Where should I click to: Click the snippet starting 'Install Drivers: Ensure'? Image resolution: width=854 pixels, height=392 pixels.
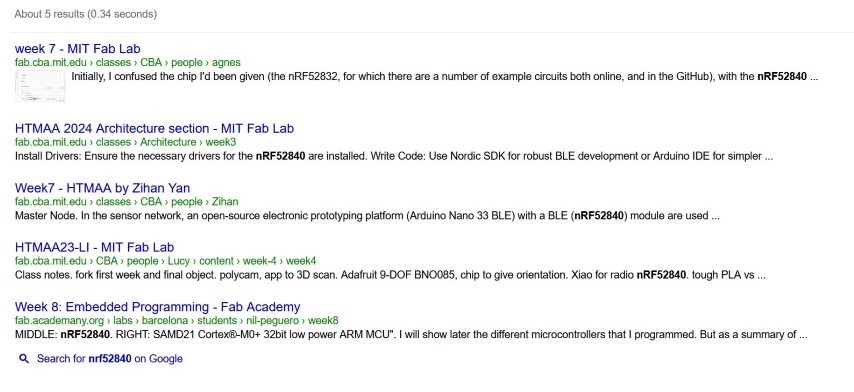[394, 157]
